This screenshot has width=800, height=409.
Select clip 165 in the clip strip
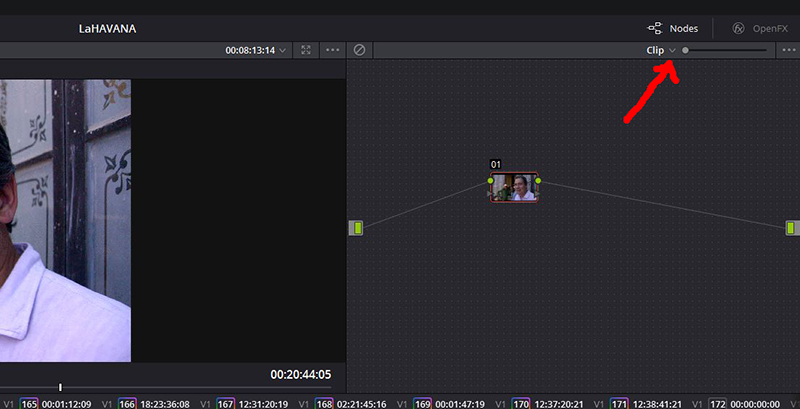click(29, 404)
